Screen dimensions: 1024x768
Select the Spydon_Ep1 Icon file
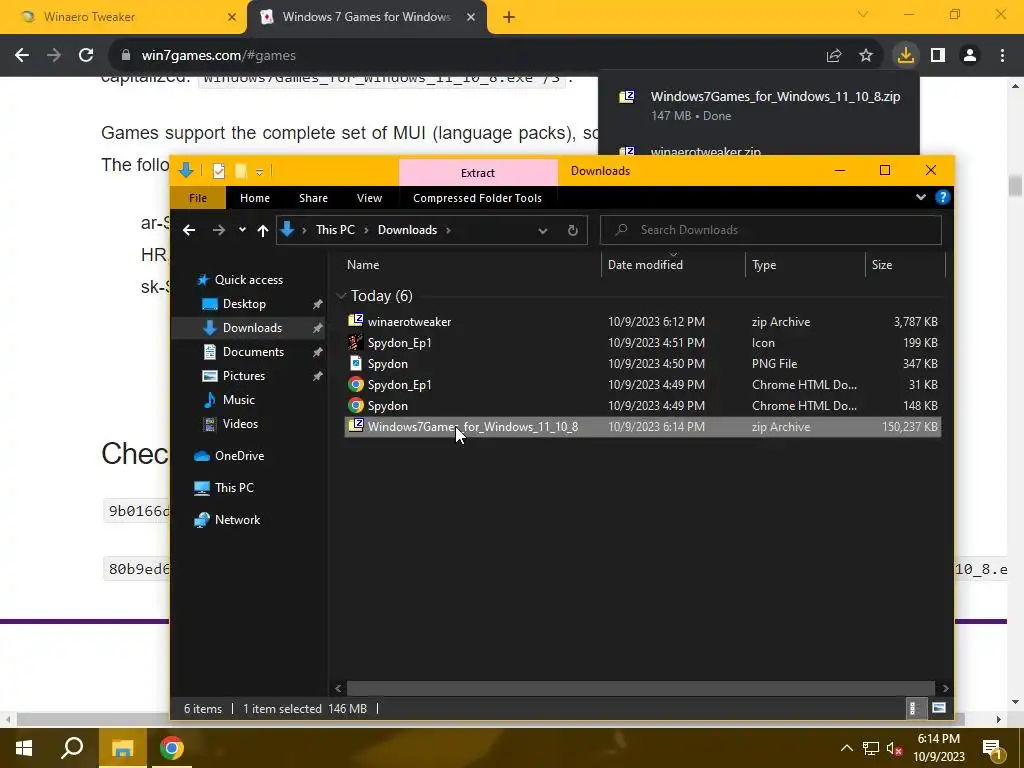pyautogui.click(x=643, y=343)
